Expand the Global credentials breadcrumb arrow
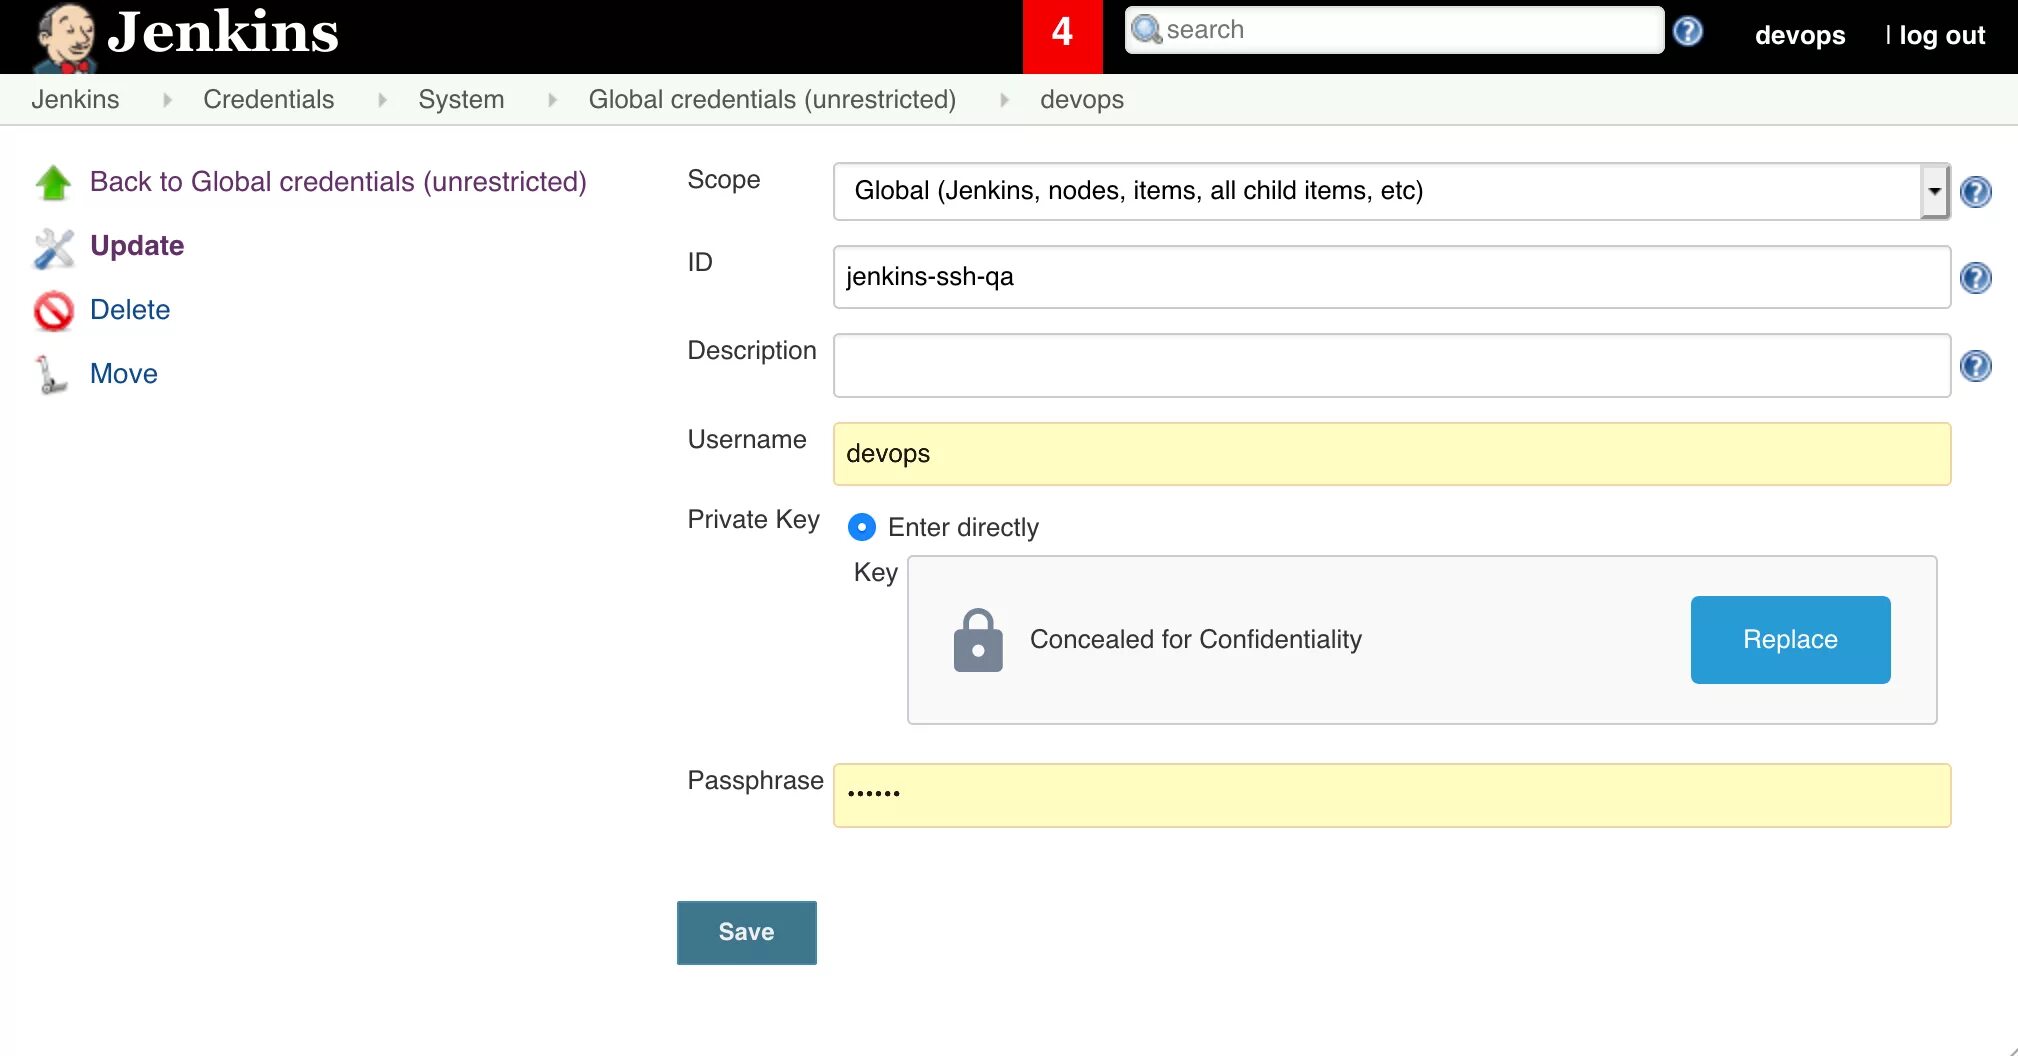This screenshot has width=2018, height=1056. (x=1004, y=100)
